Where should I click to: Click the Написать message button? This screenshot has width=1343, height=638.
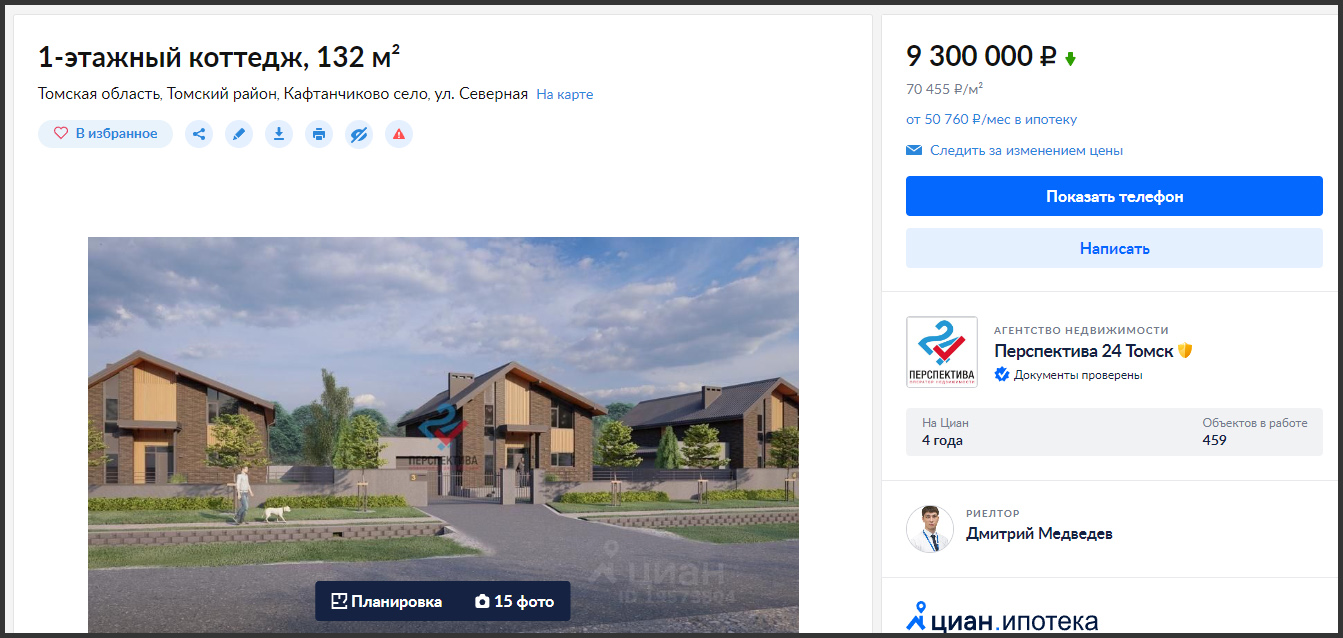(1114, 248)
